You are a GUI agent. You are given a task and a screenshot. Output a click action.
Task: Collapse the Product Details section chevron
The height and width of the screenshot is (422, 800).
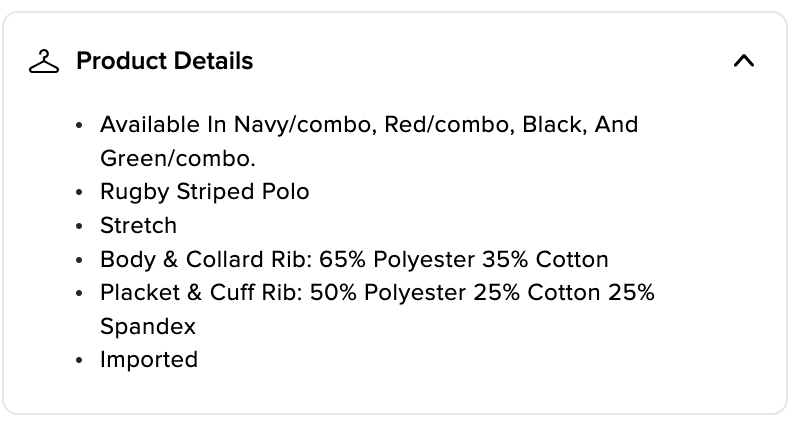(x=743, y=61)
